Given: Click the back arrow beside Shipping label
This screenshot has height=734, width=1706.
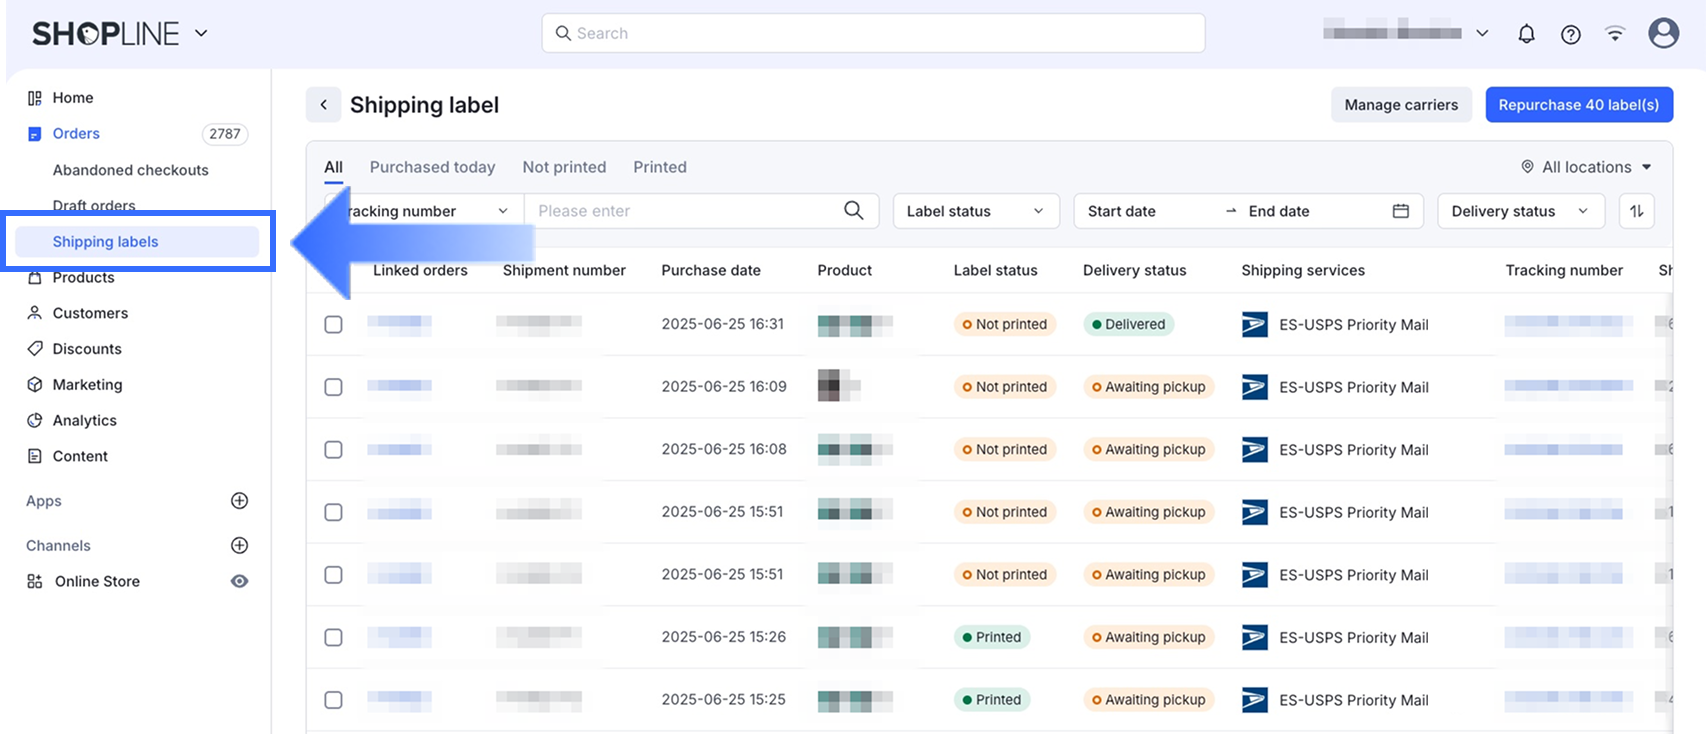Looking at the screenshot, I should tap(323, 105).
